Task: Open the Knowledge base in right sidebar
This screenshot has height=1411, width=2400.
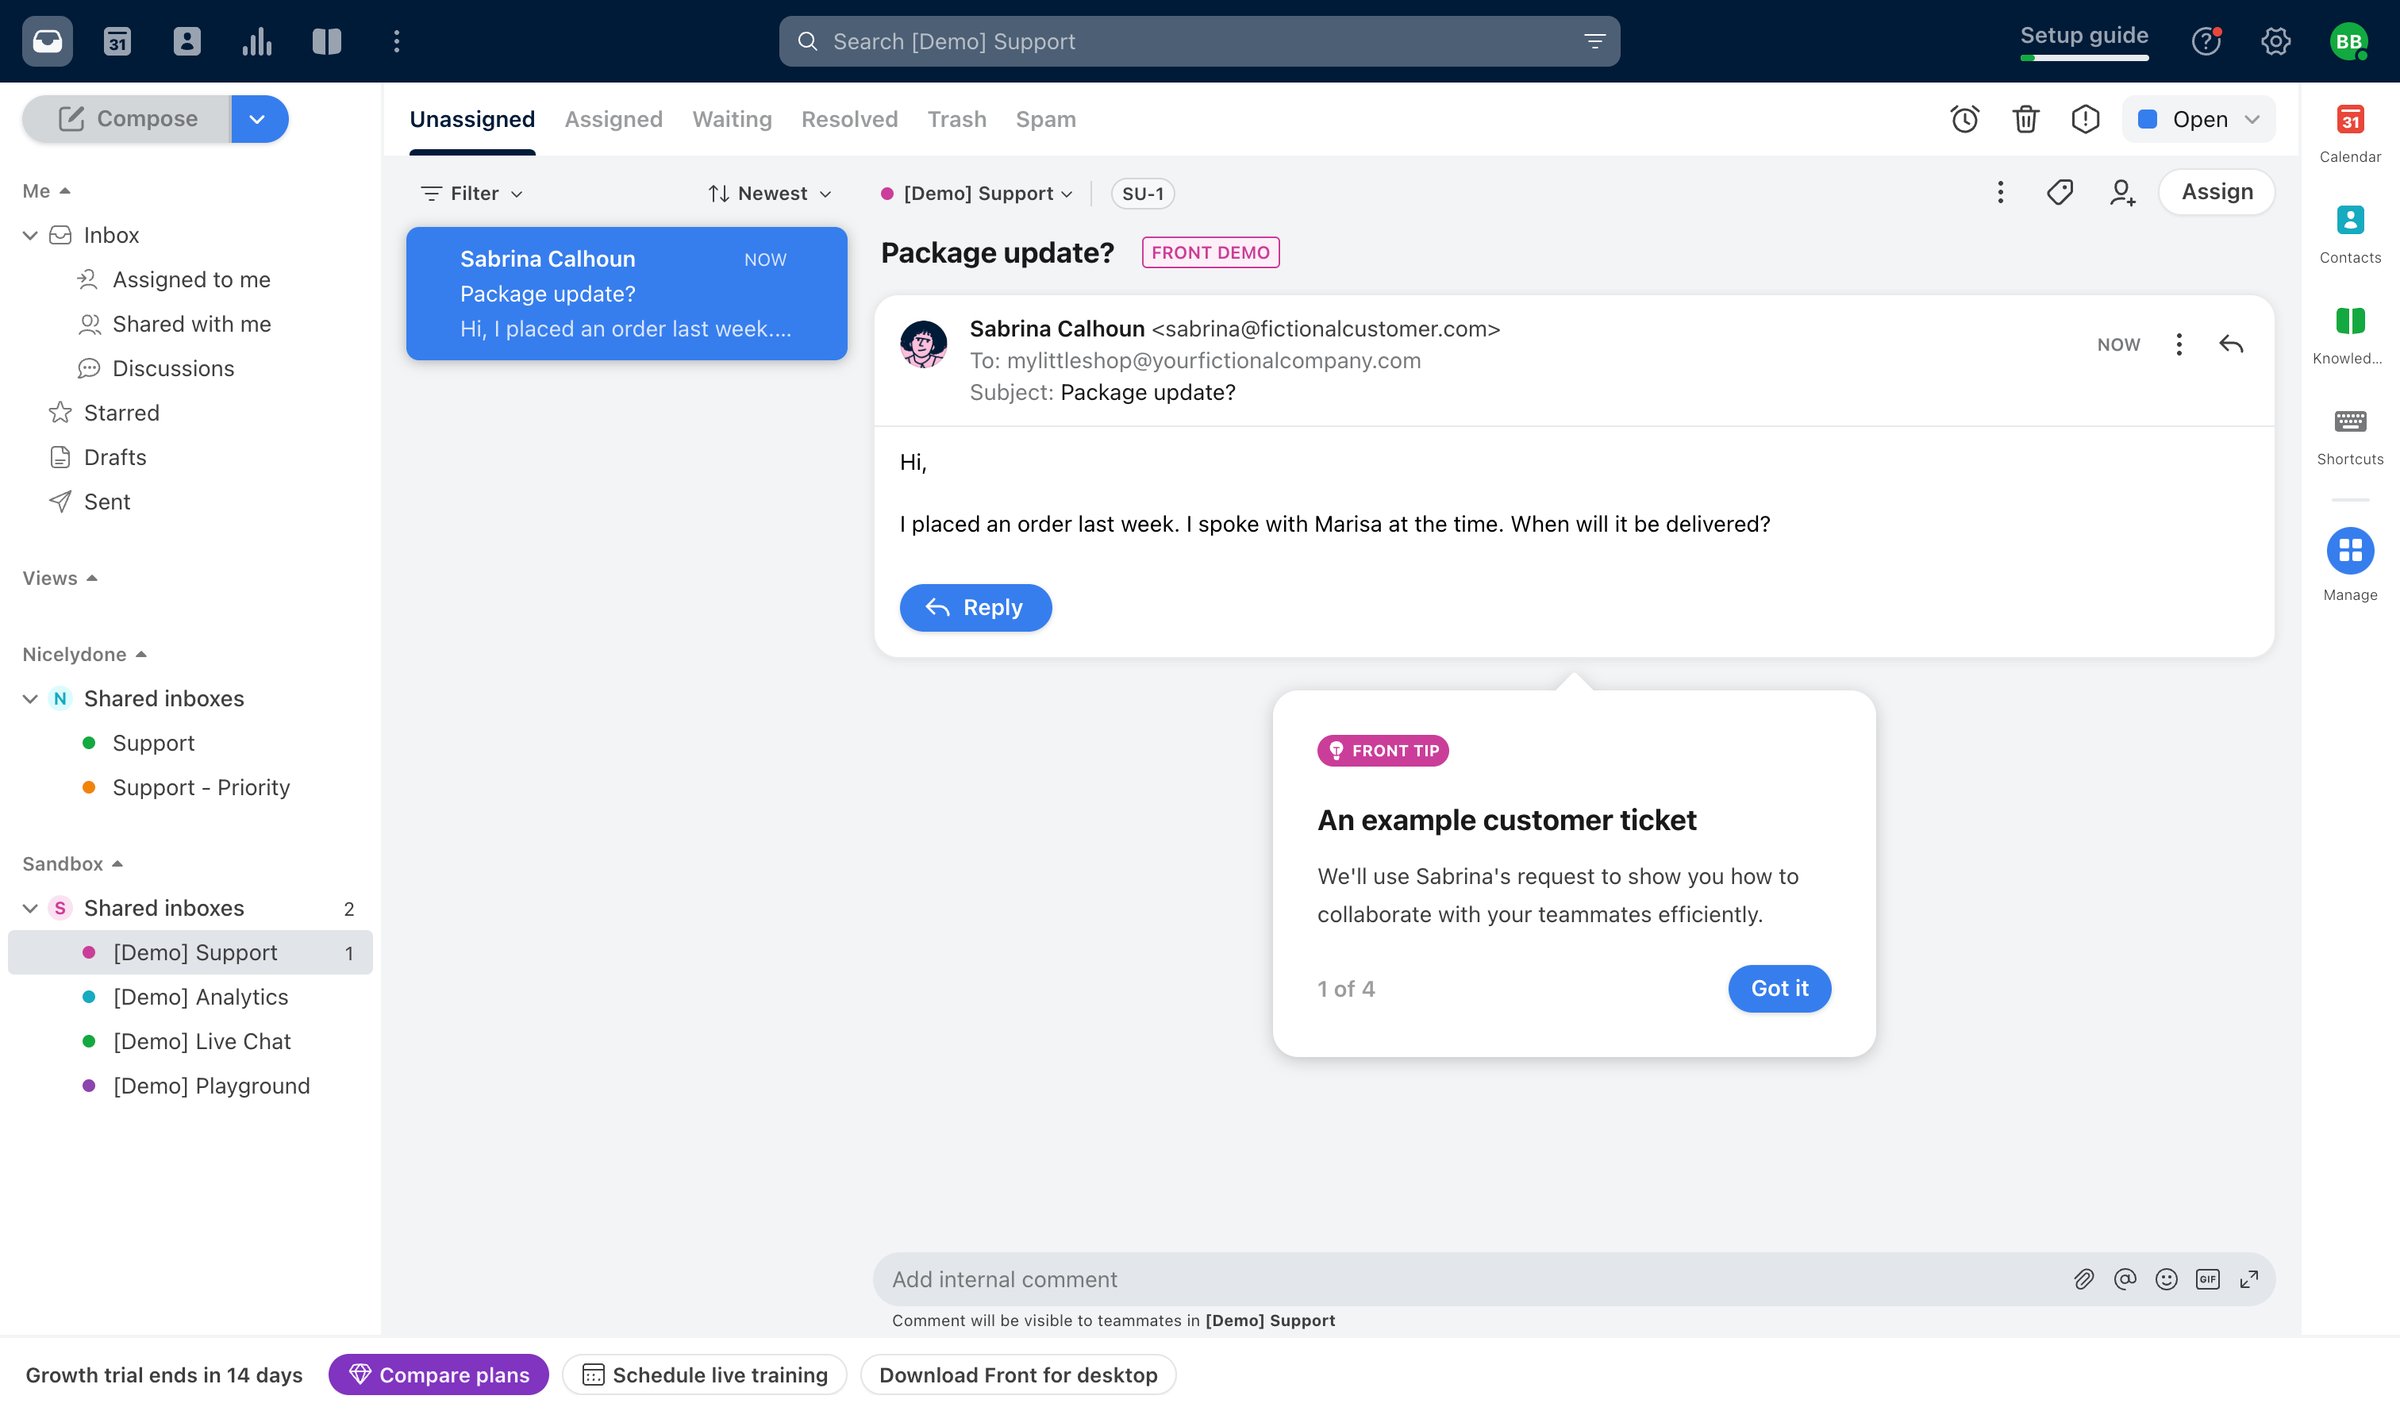Action: [2350, 335]
